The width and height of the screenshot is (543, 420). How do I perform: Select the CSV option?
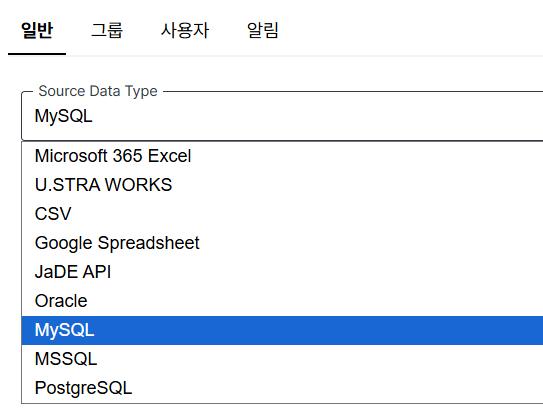tap(282, 214)
